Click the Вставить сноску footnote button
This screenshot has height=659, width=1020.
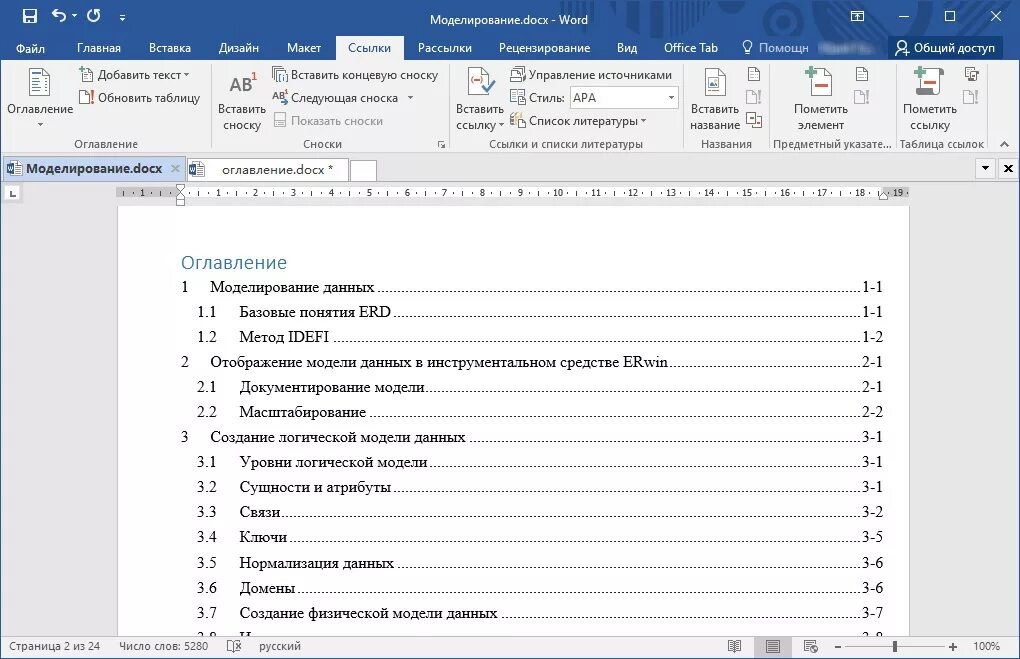[242, 101]
